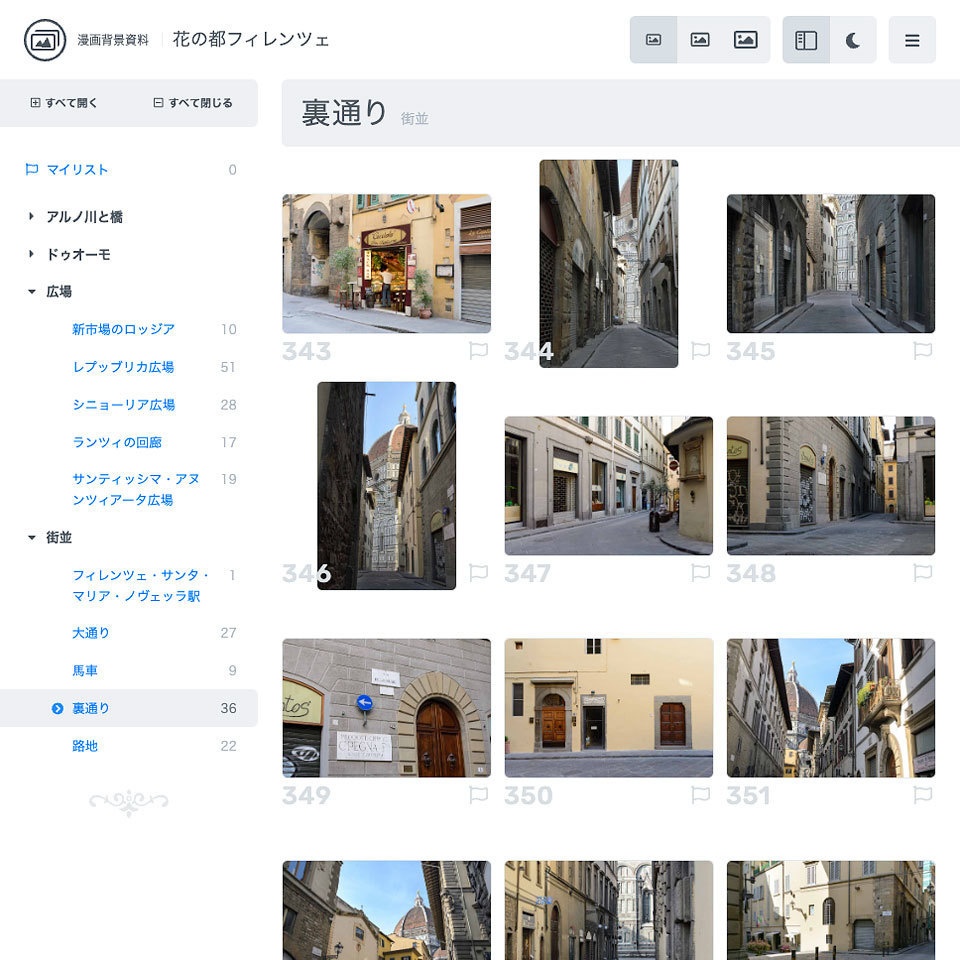The image size is (960, 960).
Task: Collapse the 街並 category
Action: click(30, 537)
